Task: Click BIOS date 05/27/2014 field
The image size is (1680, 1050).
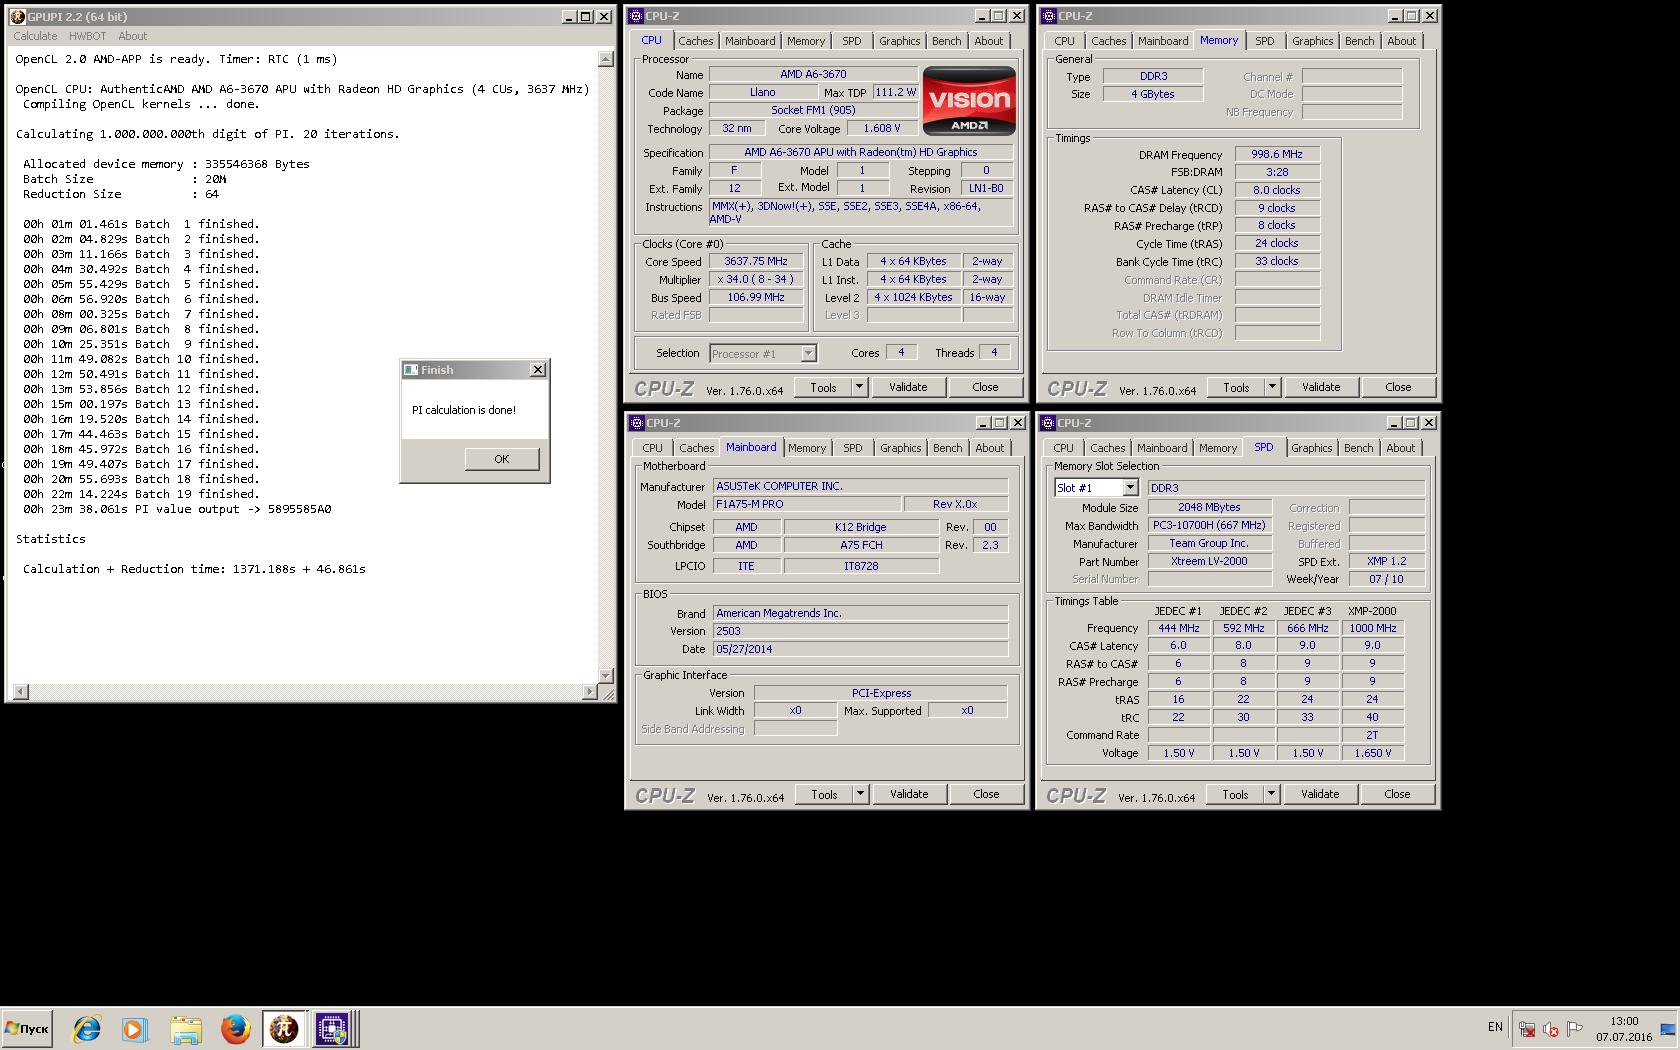Action: pos(860,649)
